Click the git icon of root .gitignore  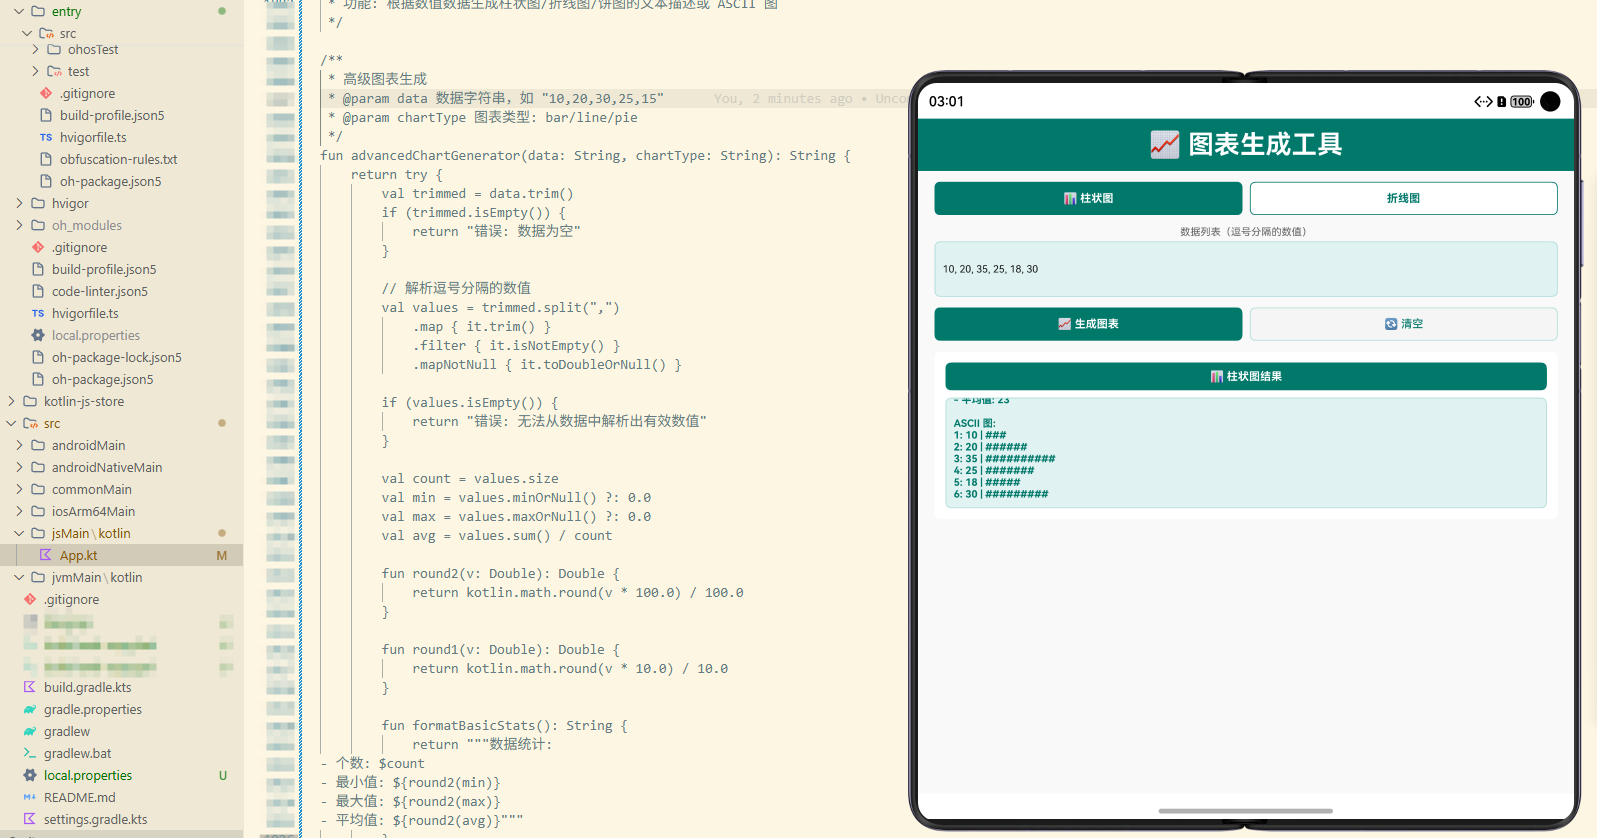30,599
